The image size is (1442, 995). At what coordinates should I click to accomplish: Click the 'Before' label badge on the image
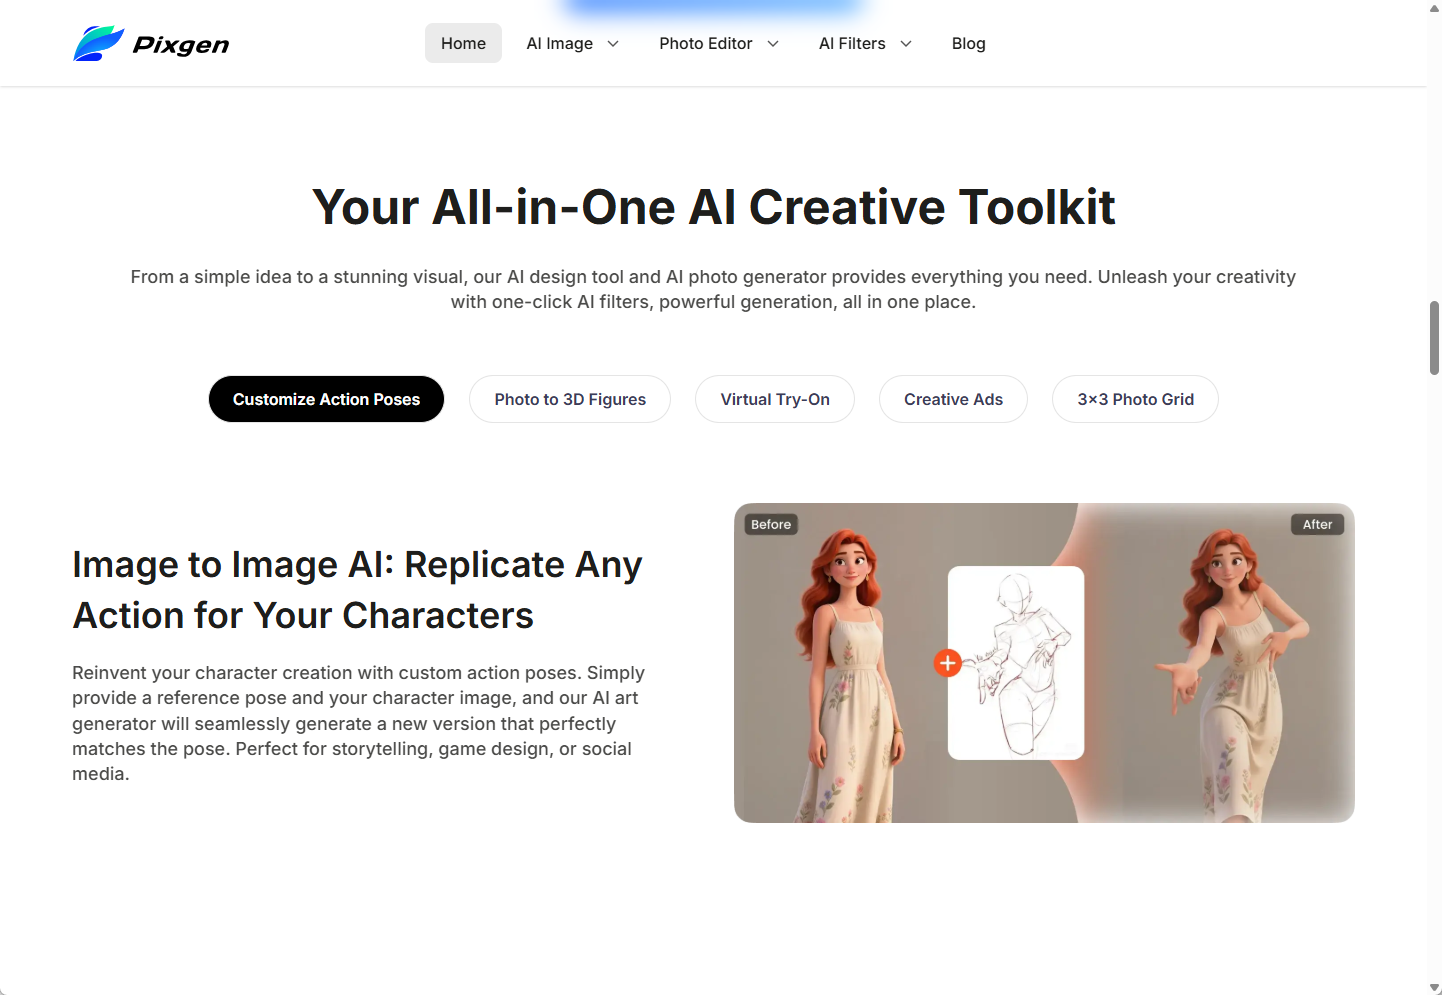click(770, 523)
